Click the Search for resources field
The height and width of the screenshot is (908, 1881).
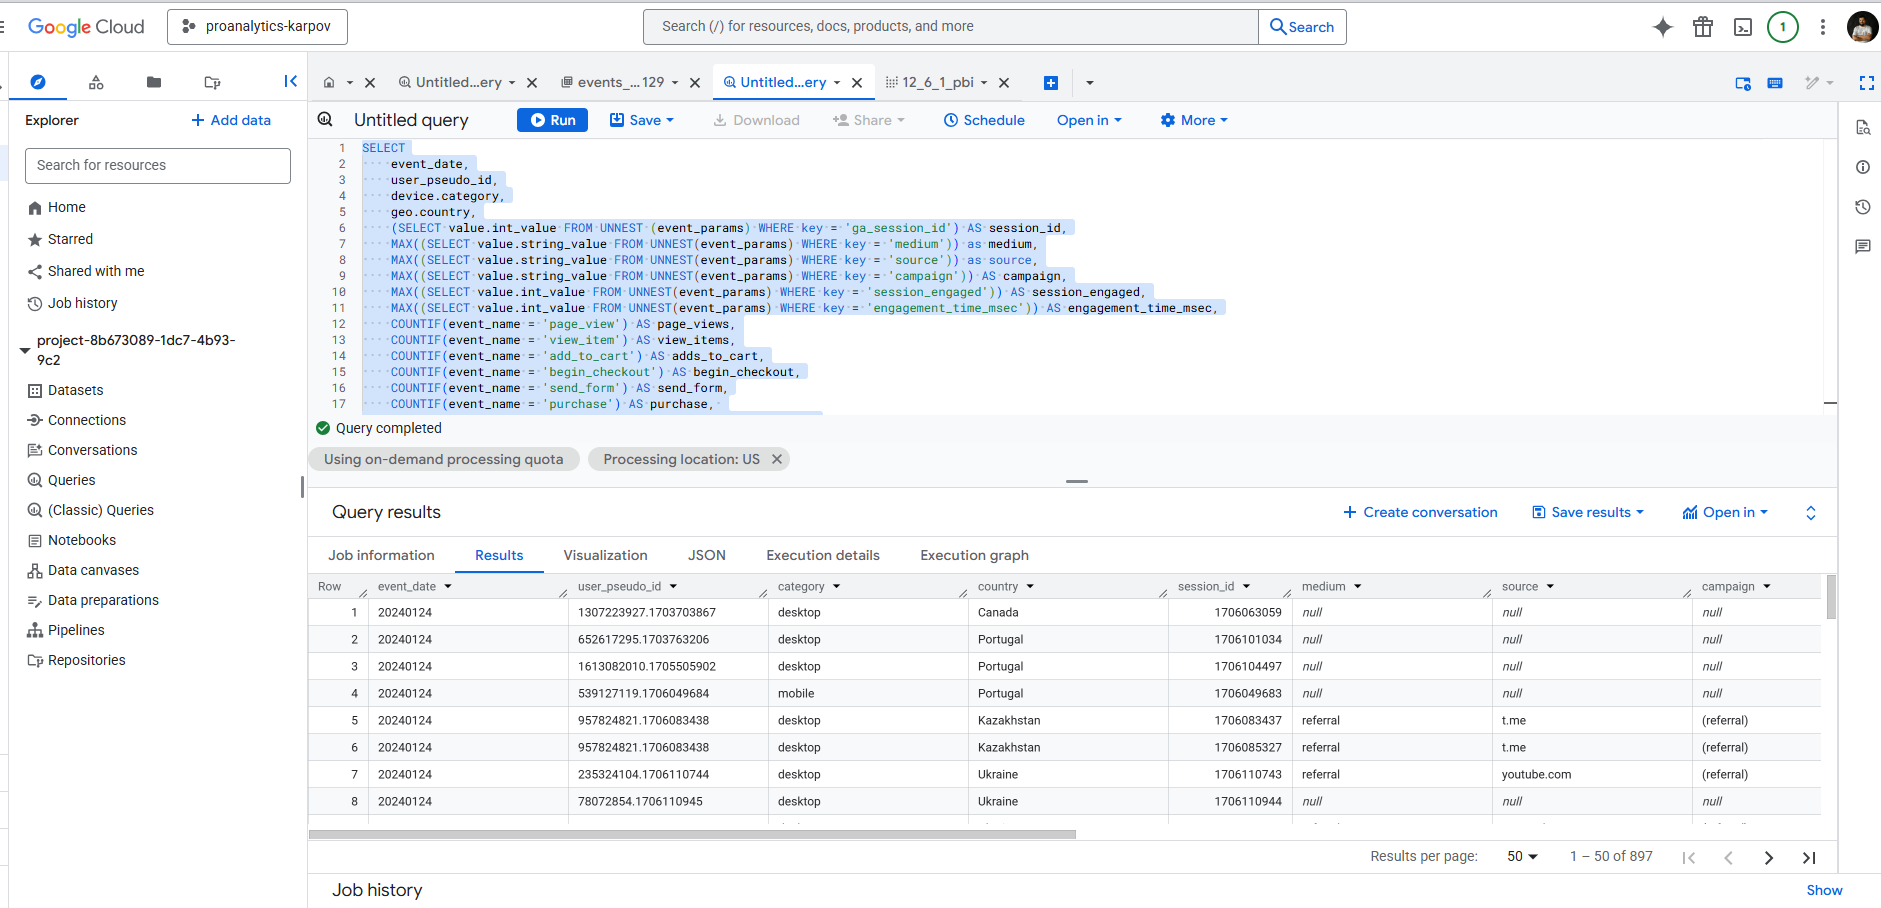tap(158, 165)
